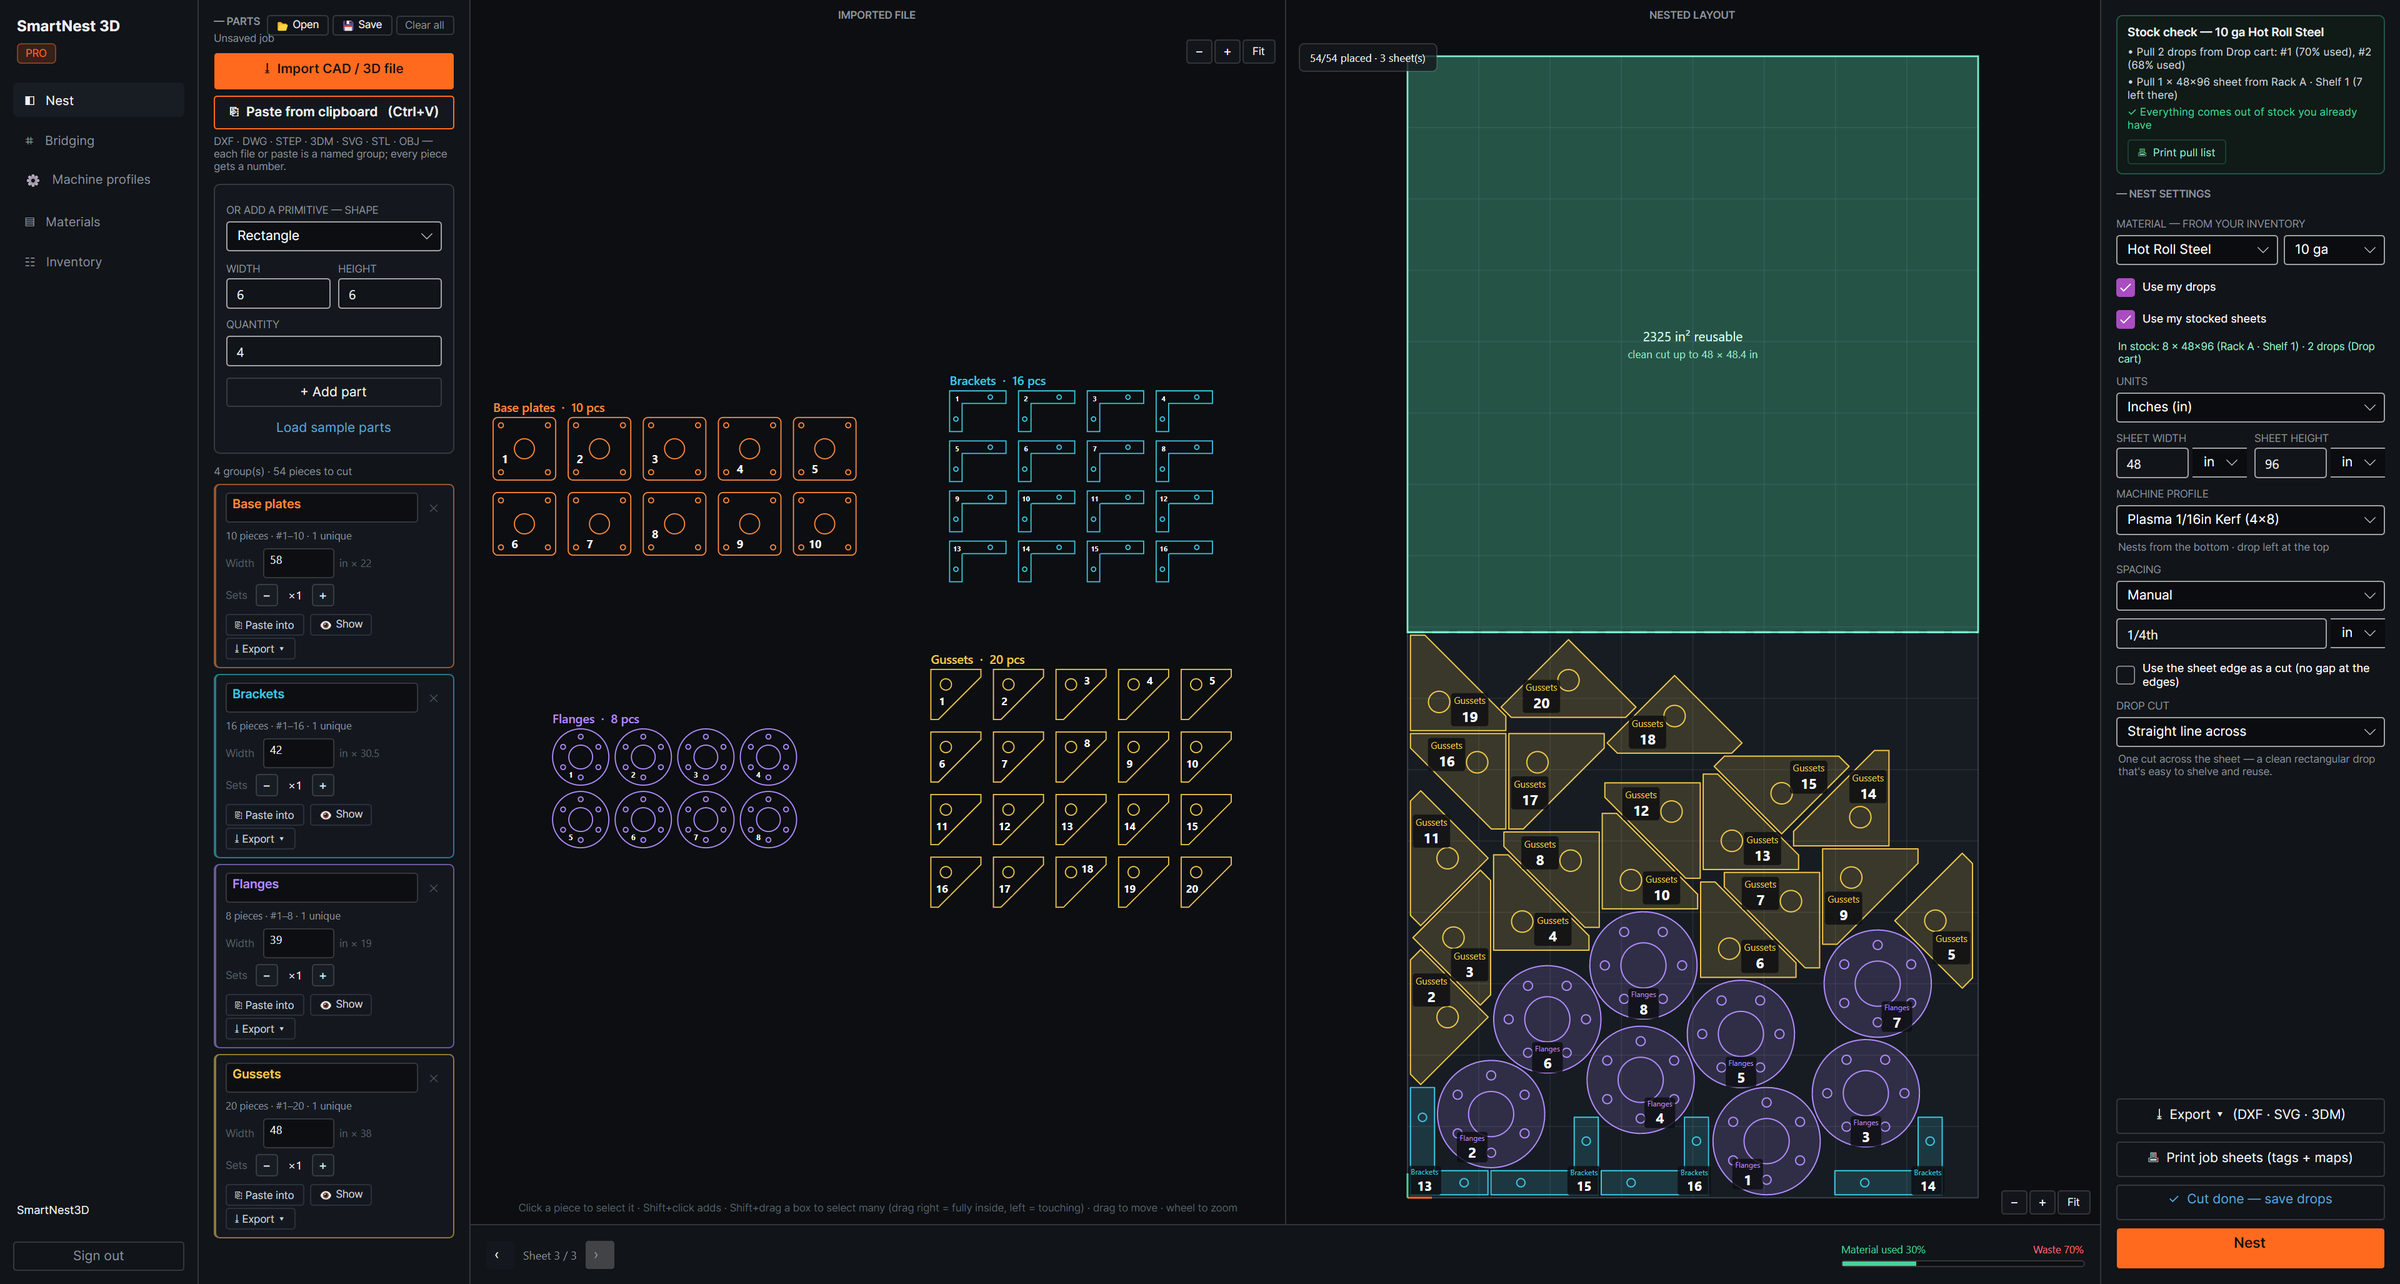Open the primitive shape Rectangle dropdown
Screen dimensions: 2400x1284
[333, 236]
